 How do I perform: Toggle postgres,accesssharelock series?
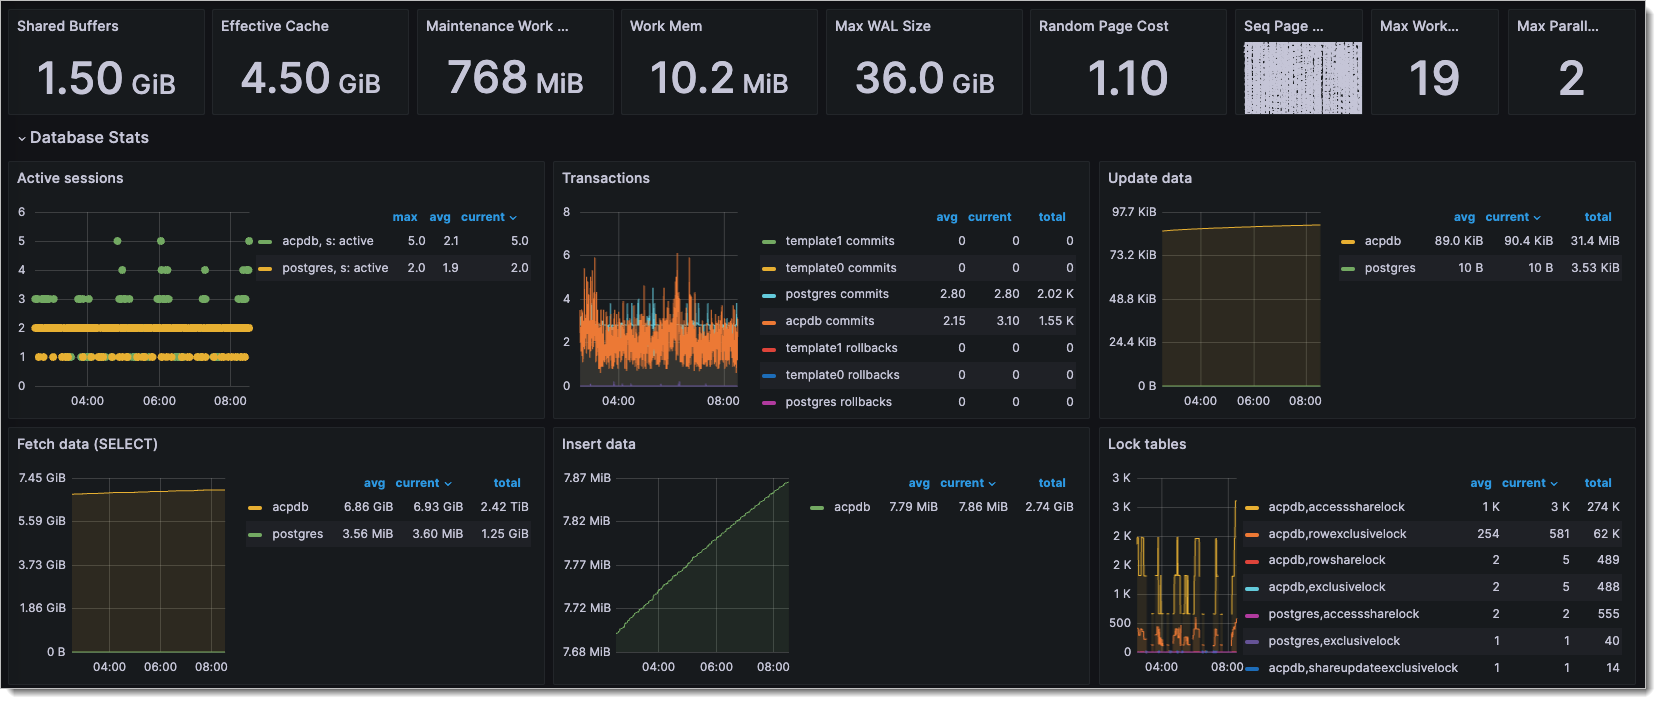coord(1344,614)
